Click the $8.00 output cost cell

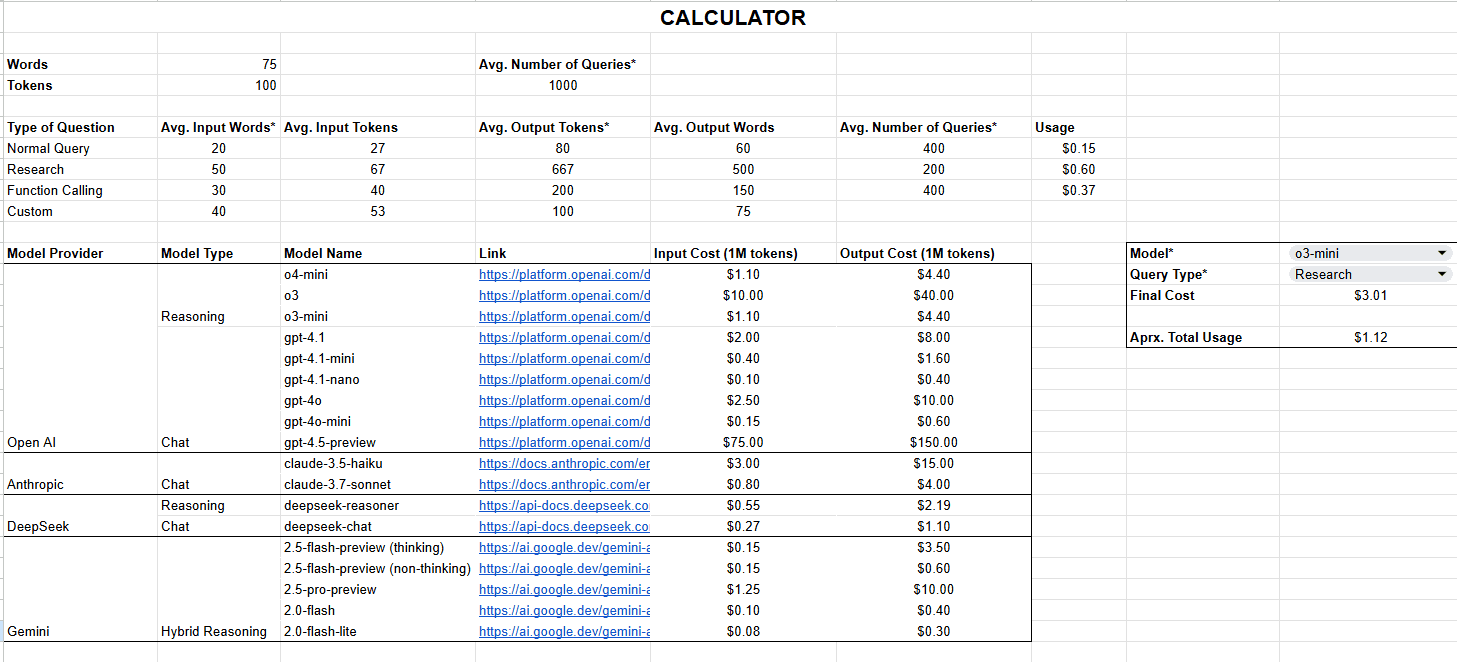(934, 337)
